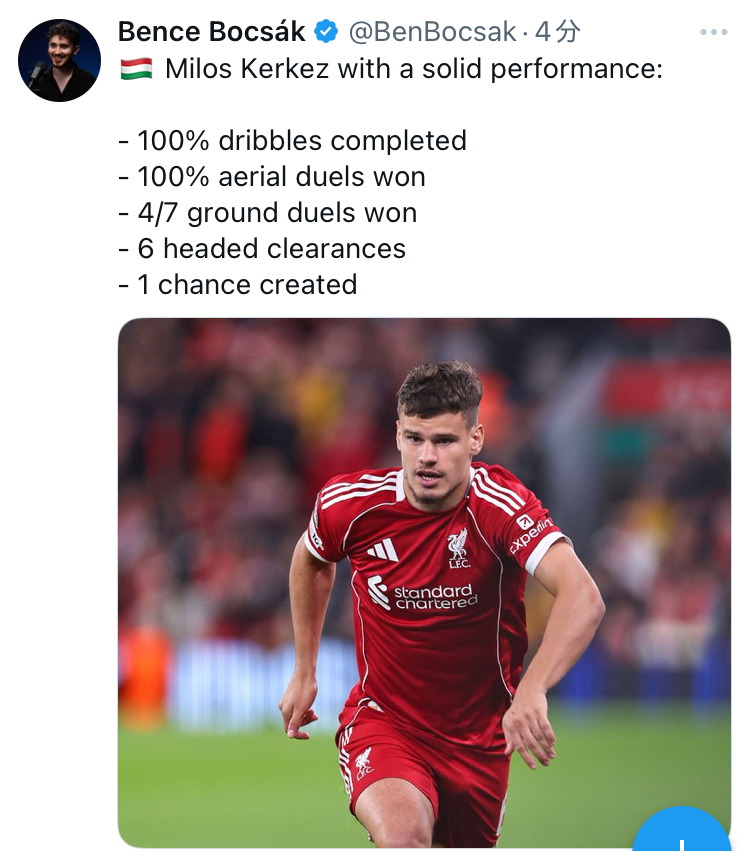Click the text 'Milos Kerkez with a solid performance'
The image size is (750, 851).
413,69
